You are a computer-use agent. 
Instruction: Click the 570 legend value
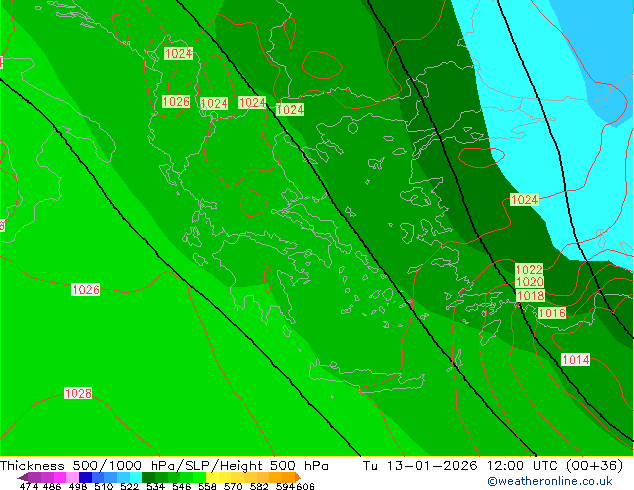point(233,486)
